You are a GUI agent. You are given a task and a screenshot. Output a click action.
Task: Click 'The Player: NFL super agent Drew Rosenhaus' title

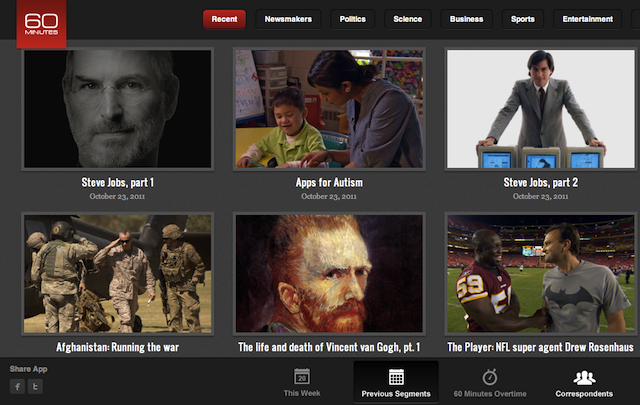click(x=540, y=347)
